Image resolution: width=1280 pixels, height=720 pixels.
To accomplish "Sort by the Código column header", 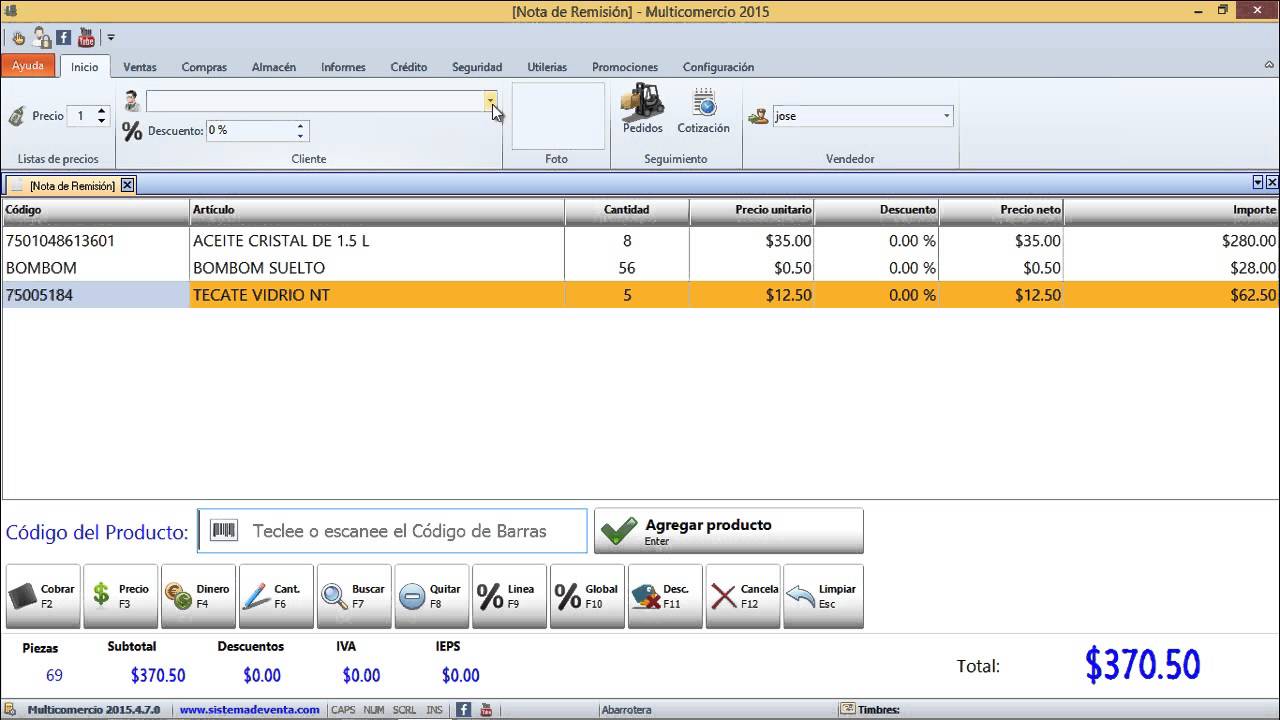I will (96, 210).
